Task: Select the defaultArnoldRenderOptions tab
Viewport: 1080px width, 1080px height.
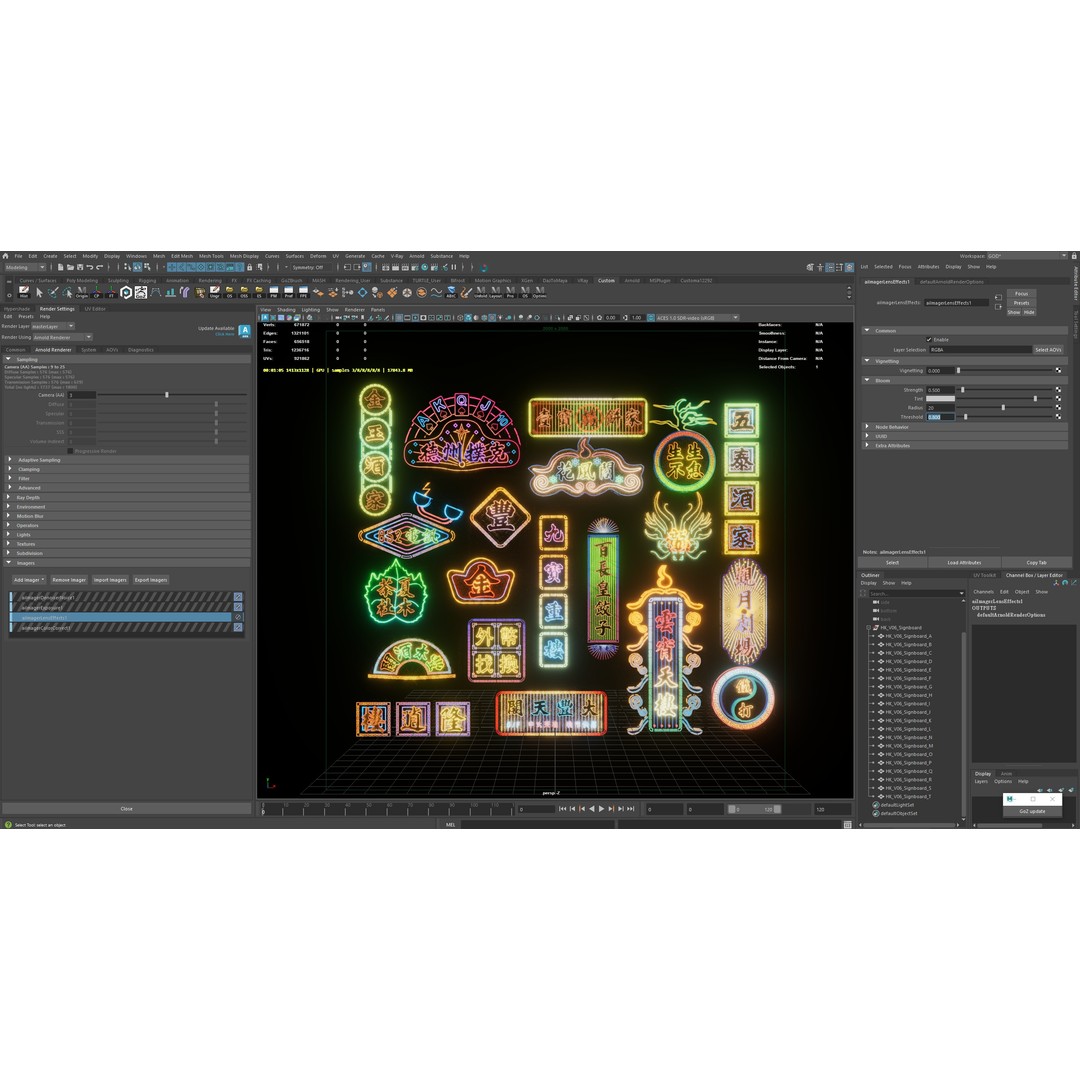Action: pos(952,282)
